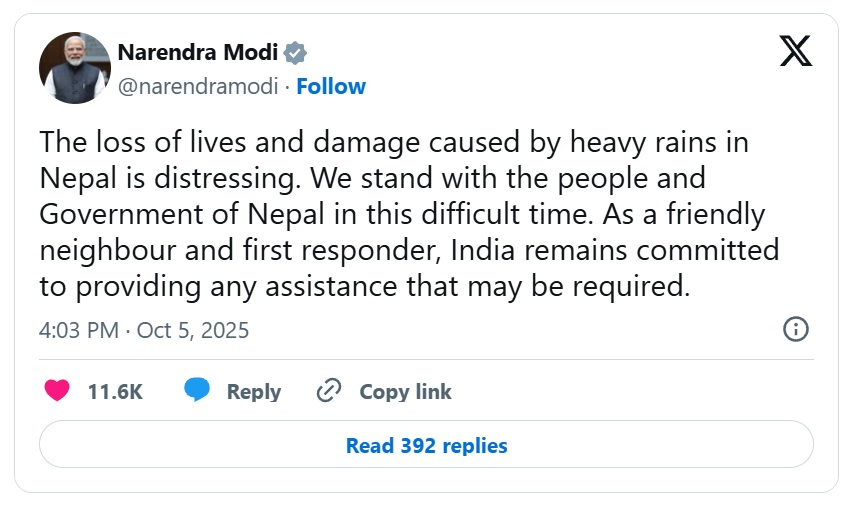
Task: Read 392 replies
Action: pyautogui.click(x=426, y=445)
